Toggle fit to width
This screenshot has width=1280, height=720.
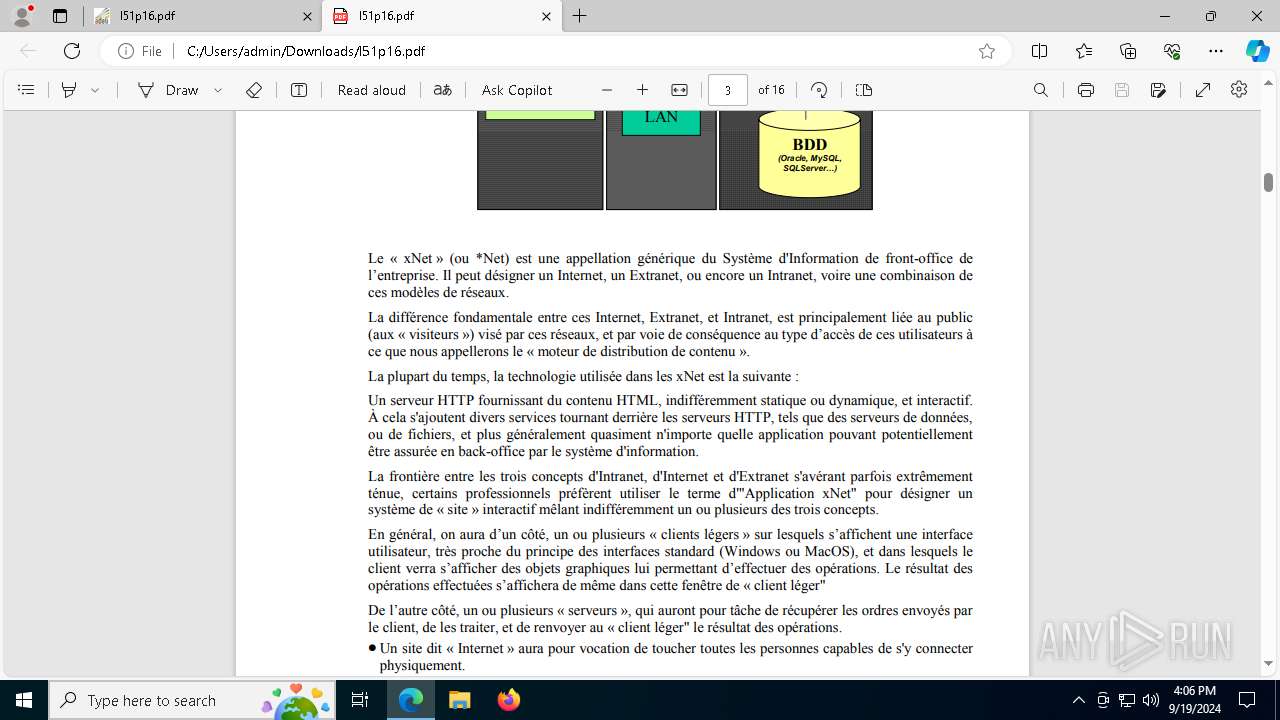(680, 90)
